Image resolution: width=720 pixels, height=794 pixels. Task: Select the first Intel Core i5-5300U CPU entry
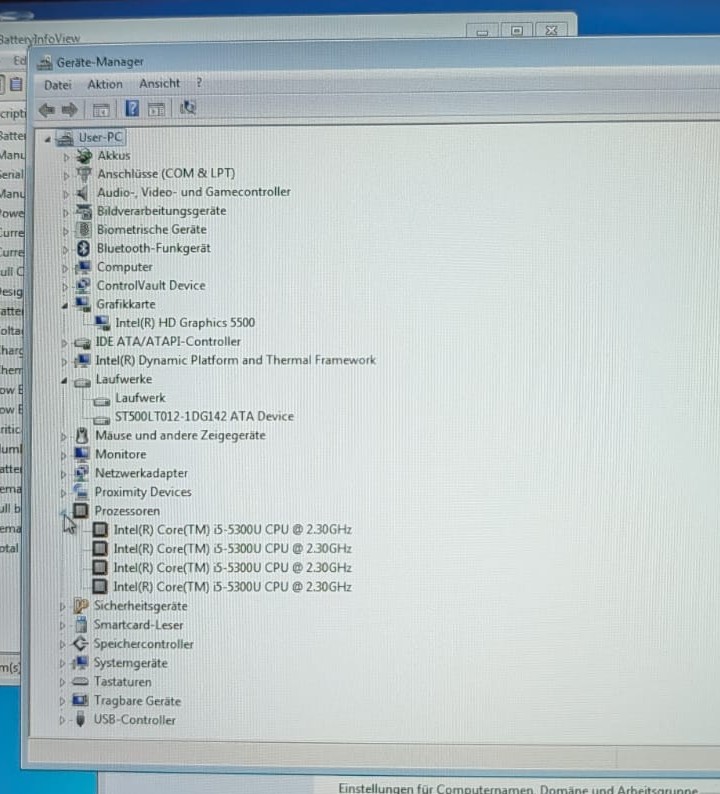[x=232, y=529]
